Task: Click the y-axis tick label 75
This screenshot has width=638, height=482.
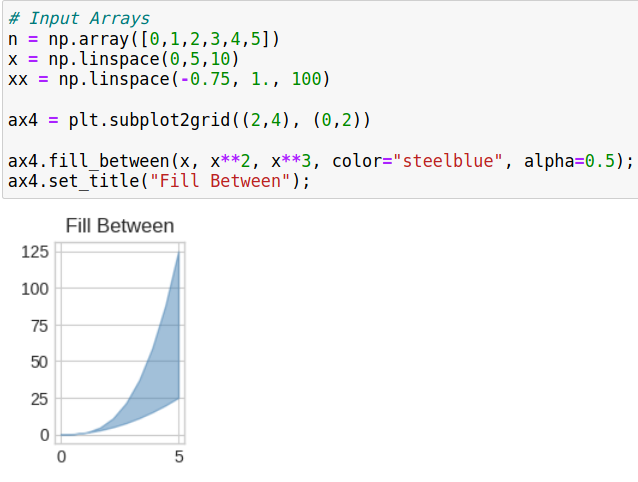Action: click(x=39, y=326)
